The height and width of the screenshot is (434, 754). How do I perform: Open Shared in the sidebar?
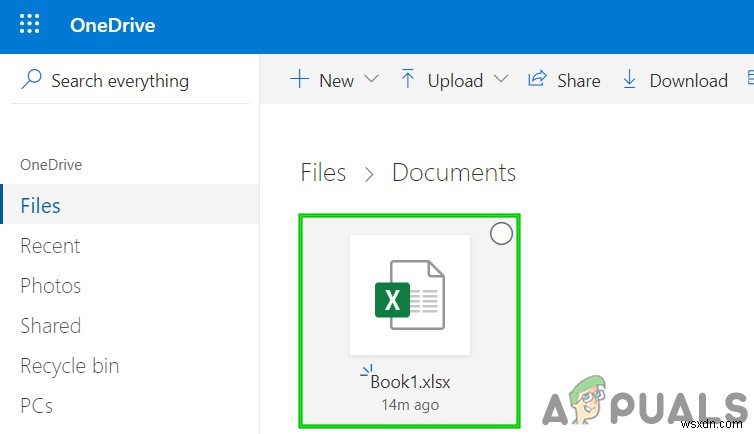50,325
